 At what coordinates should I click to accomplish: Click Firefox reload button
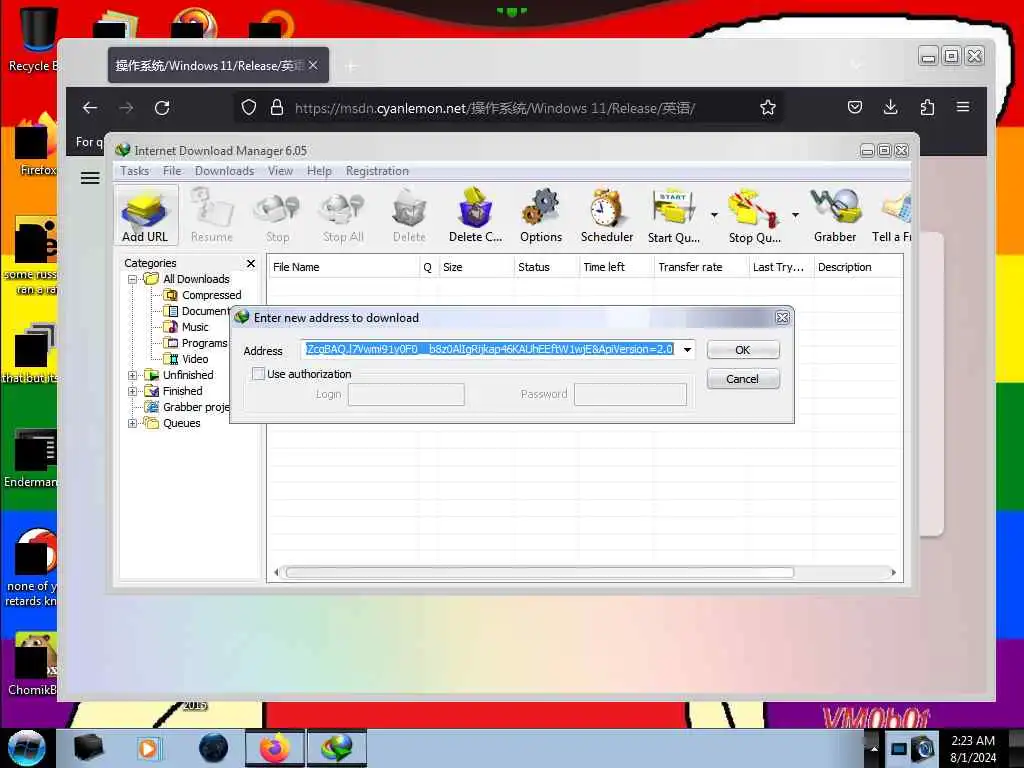(x=162, y=108)
